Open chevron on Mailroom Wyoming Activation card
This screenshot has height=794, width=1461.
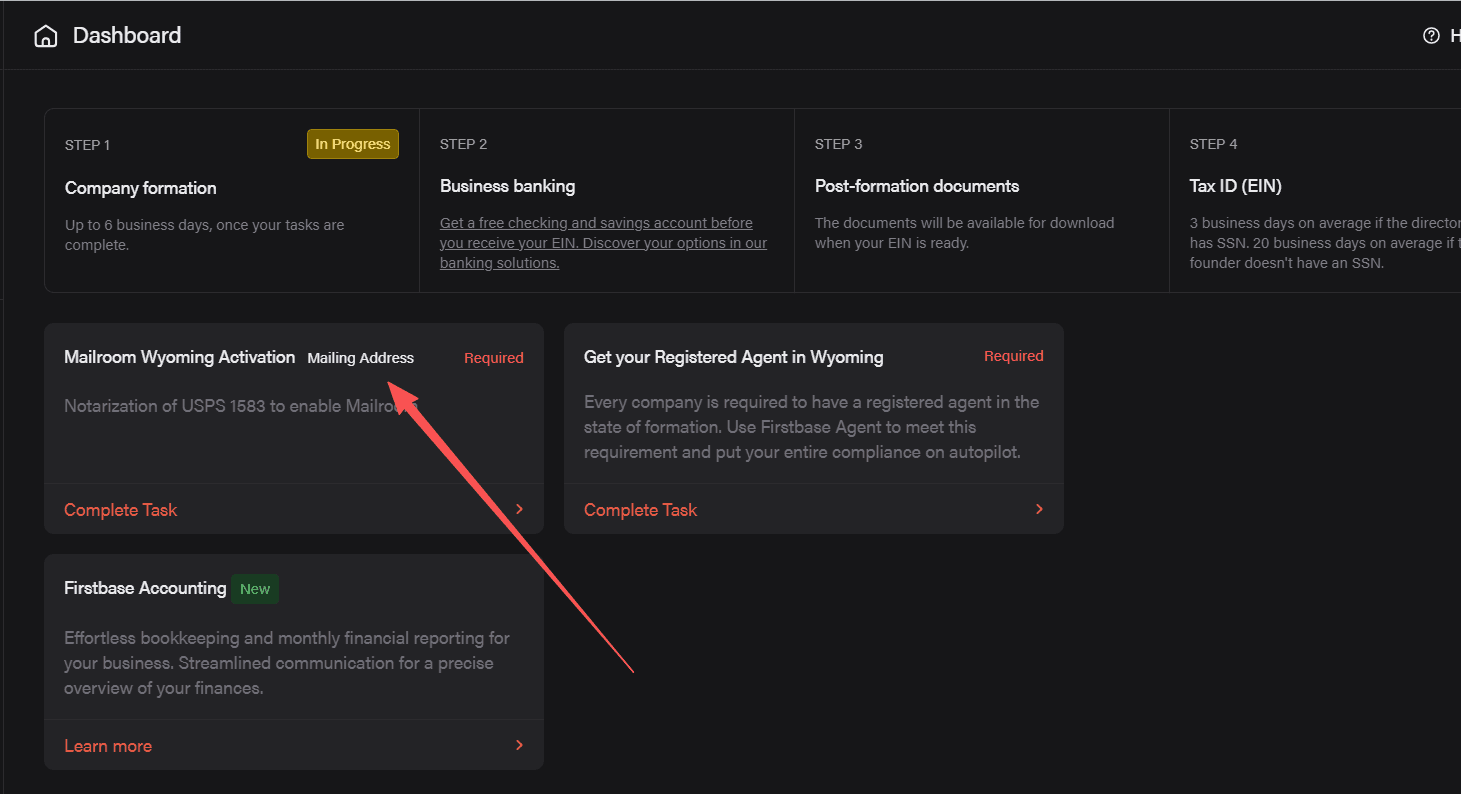(x=519, y=509)
